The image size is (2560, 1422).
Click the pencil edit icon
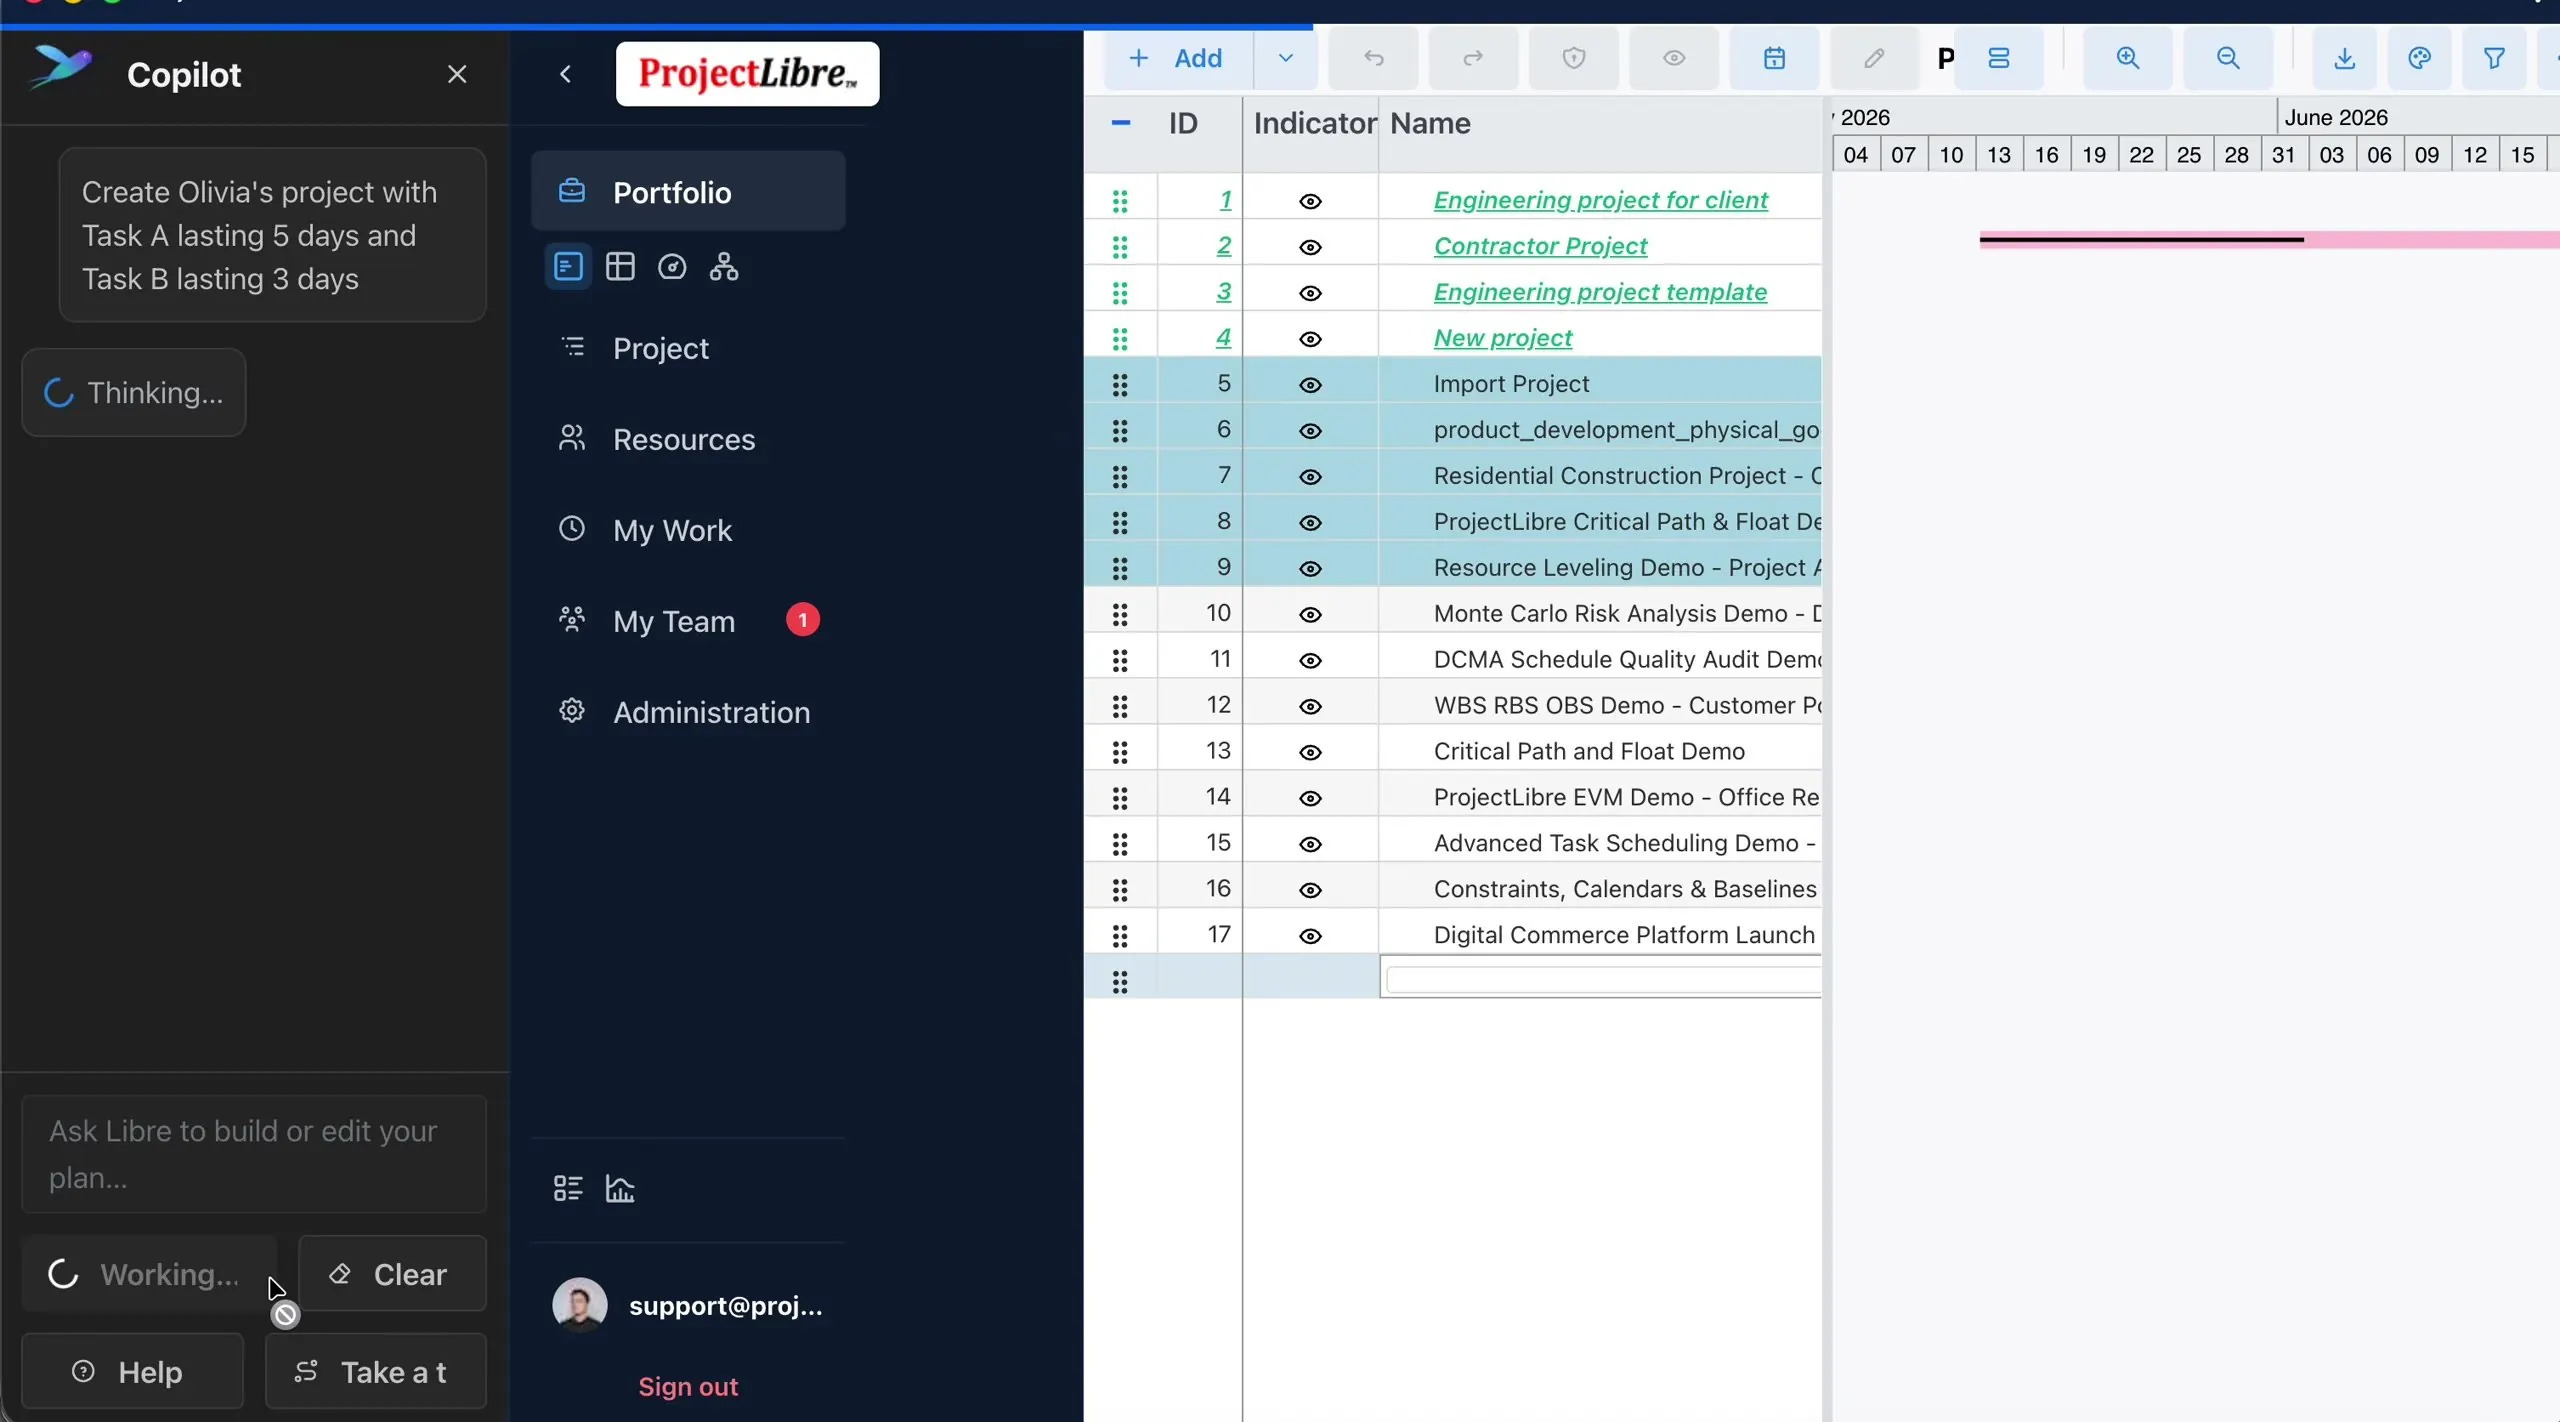pos(1874,58)
